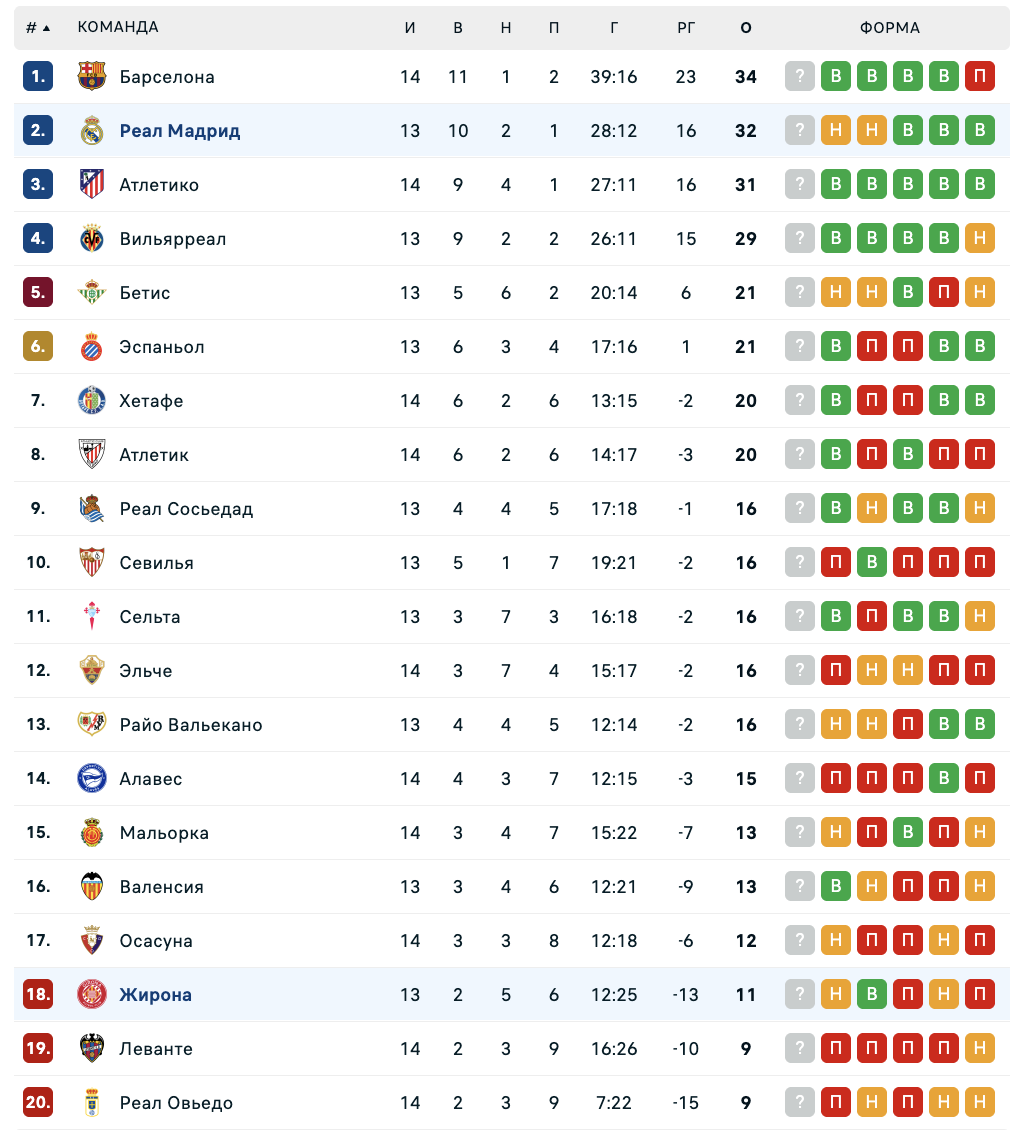Sort standings by points column О
This screenshot has height=1136, width=1026.
pyautogui.click(x=746, y=28)
